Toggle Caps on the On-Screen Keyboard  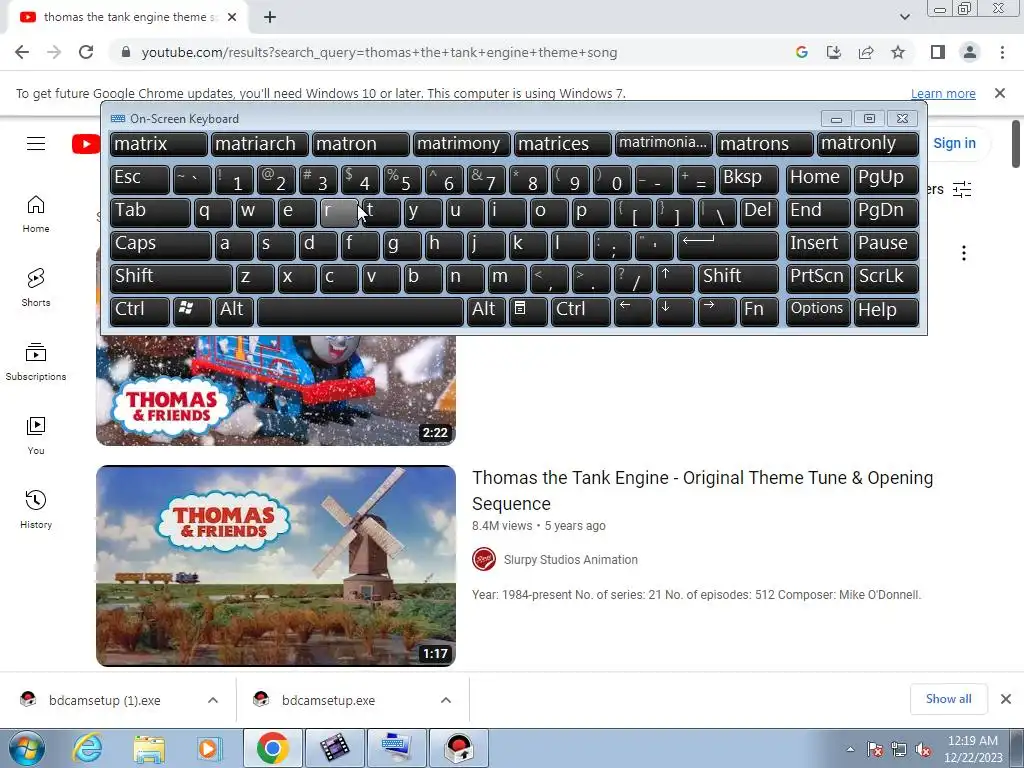(161, 245)
